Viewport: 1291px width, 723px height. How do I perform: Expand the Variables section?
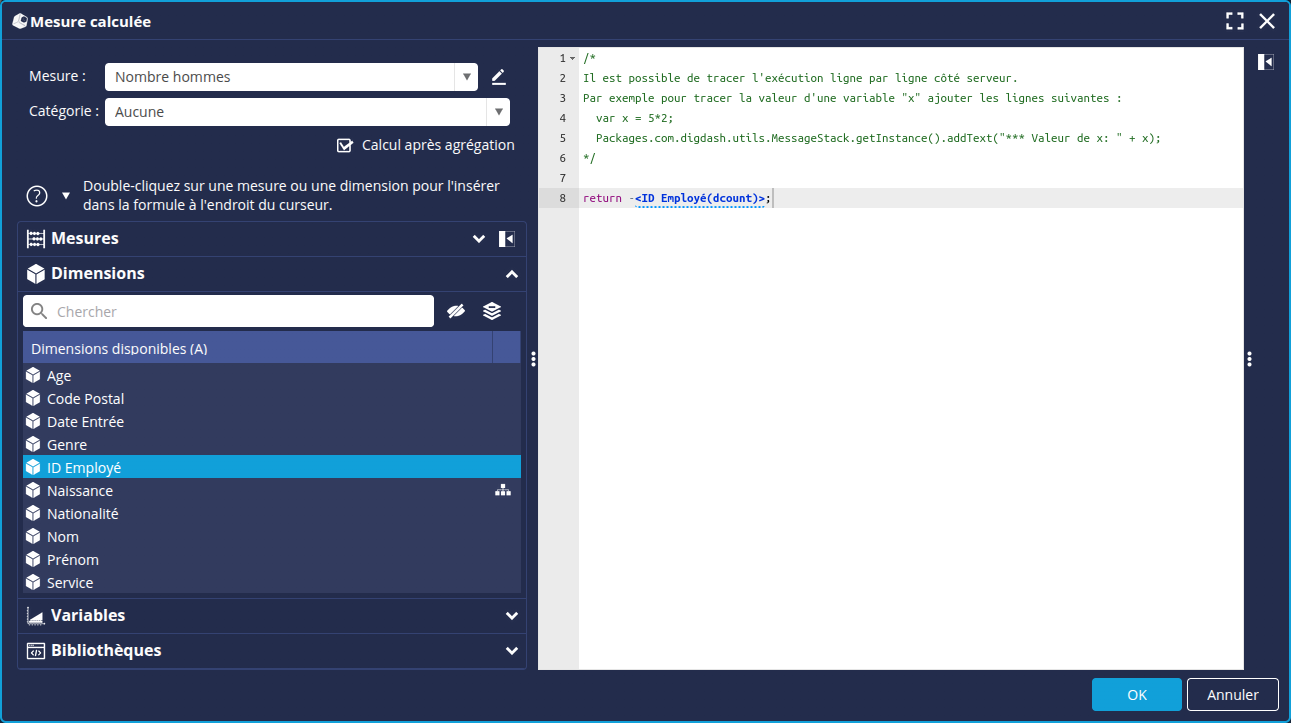(511, 616)
